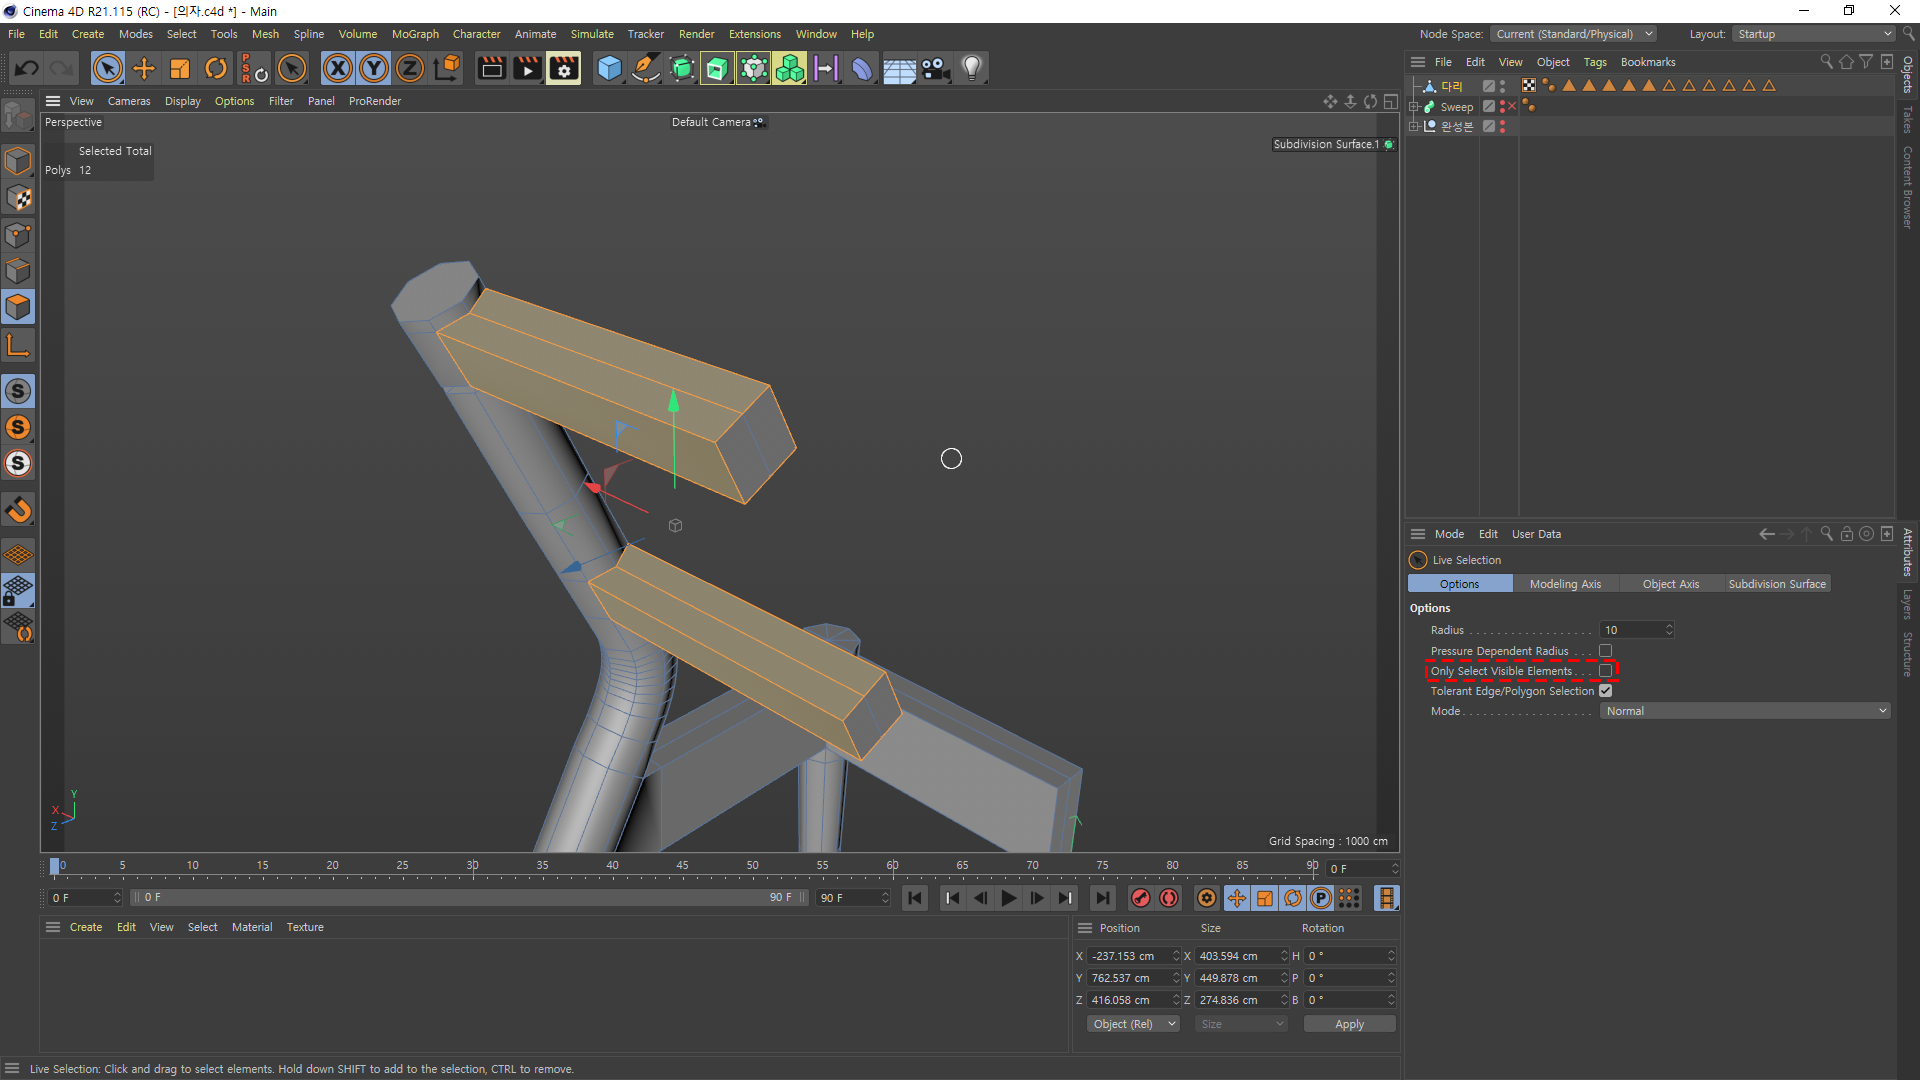Expand the Sweep object in the hierarchy
1920x1080 pixels.
point(1414,107)
